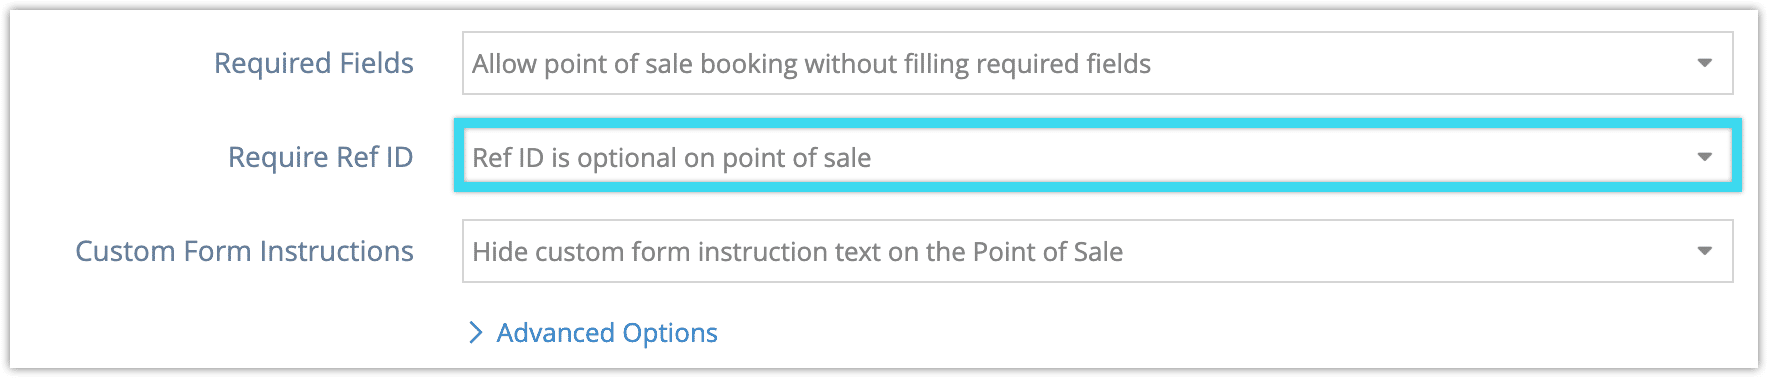The height and width of the screenshot is (378, 1768).
Task: Open the highlighted Require Ref ID dropdown
Action: coord(1097,157)
